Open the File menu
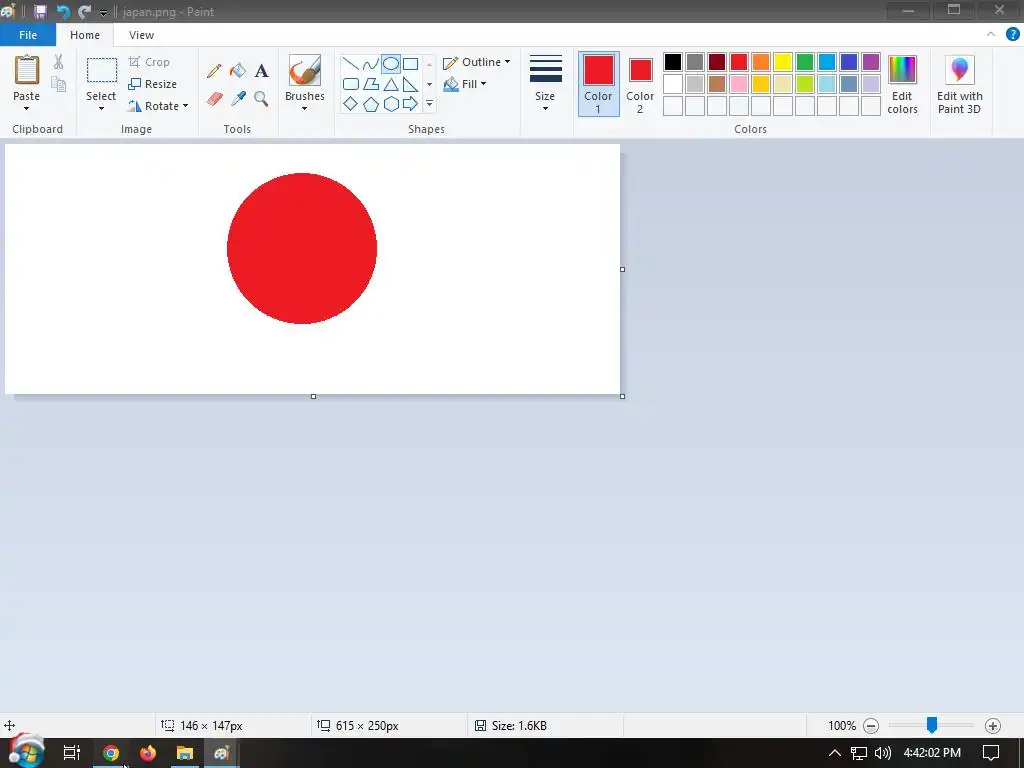The width and height of the screenshot is (1024, 768). tap(28, 35)
